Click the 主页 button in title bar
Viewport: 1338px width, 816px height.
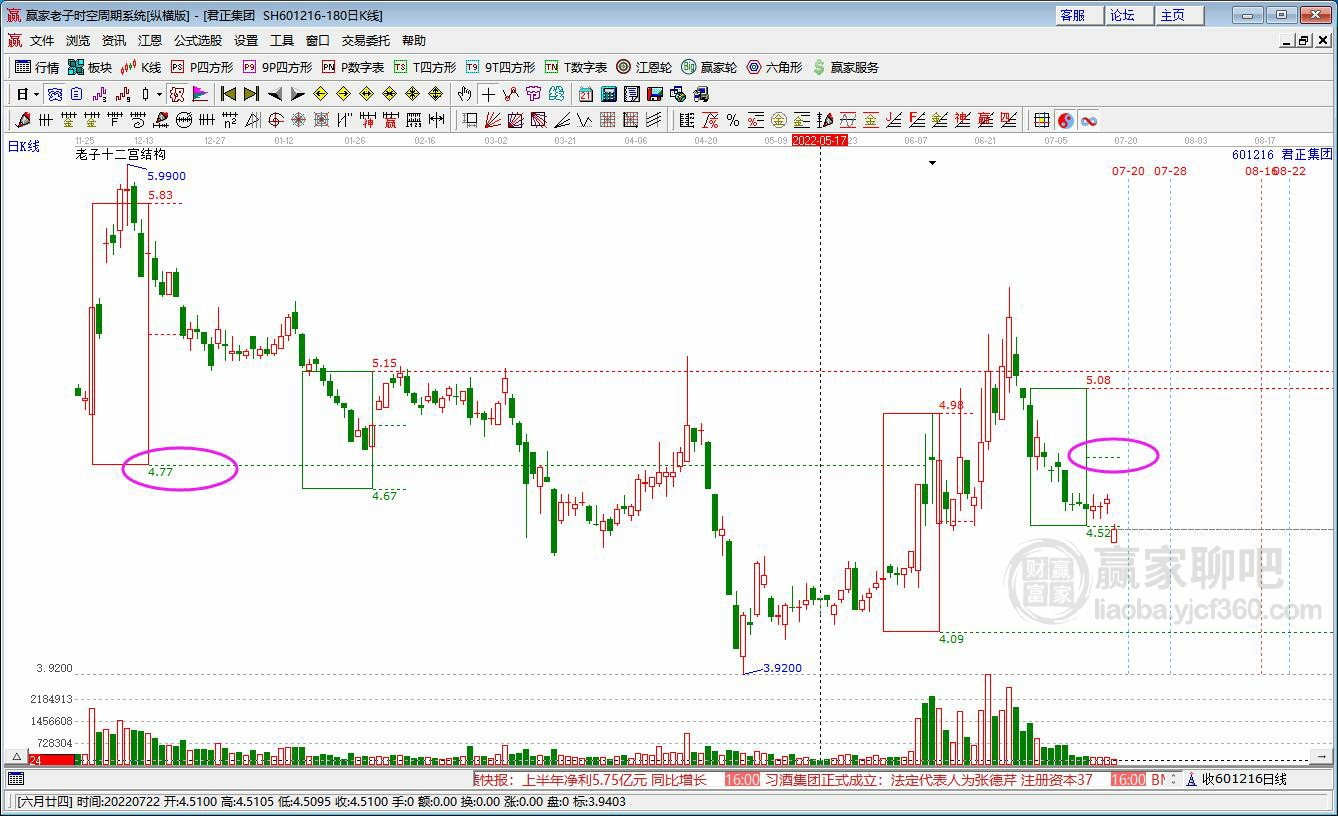coord(1180,15)
